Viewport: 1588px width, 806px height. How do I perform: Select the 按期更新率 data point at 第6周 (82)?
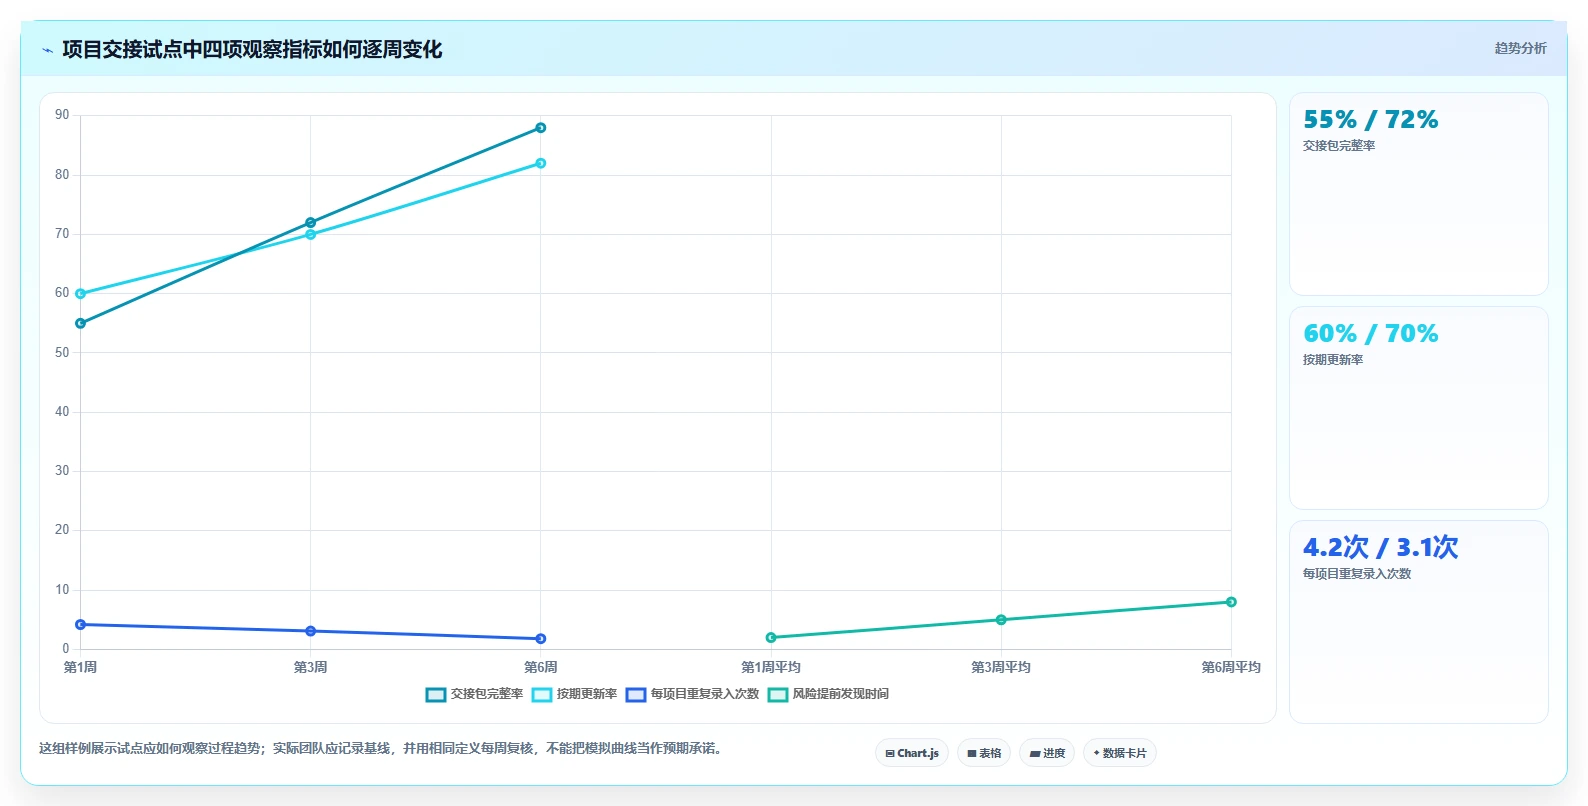coord(541,163)
